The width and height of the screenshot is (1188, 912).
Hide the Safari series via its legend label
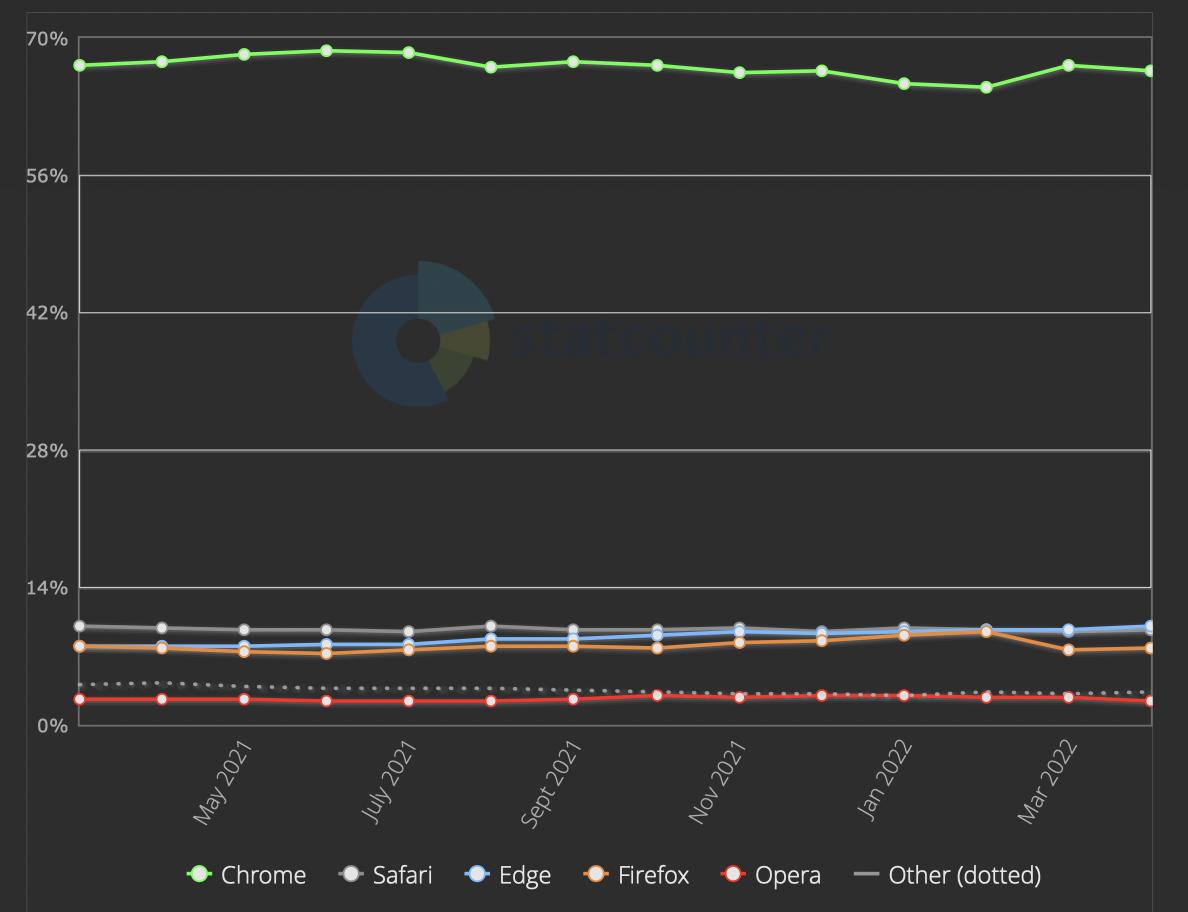(402, 875)
